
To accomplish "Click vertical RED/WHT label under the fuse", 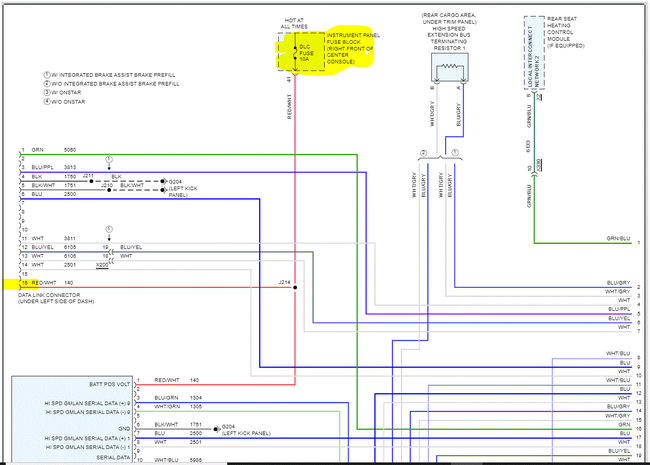I will point(289,107).
